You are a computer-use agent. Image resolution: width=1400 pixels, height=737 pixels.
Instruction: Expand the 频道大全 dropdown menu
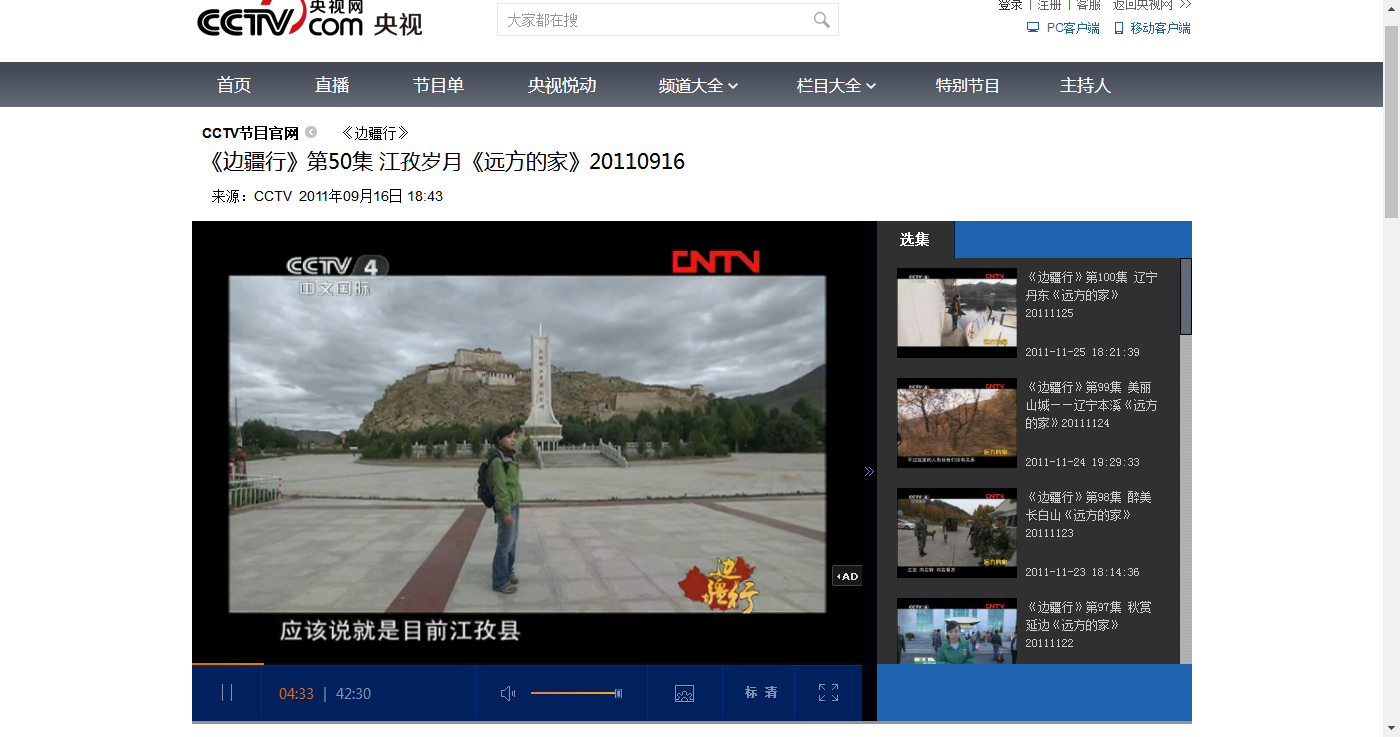pos(697,85)
